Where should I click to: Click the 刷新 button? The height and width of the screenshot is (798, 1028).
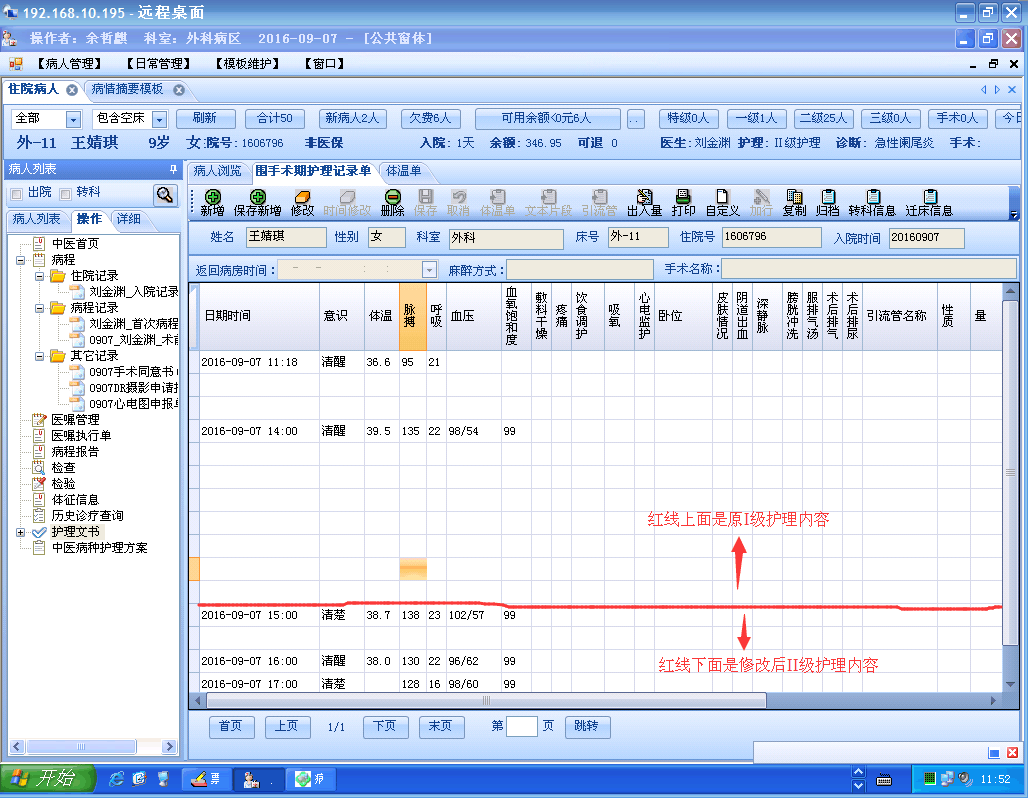[x=205, y=119]
